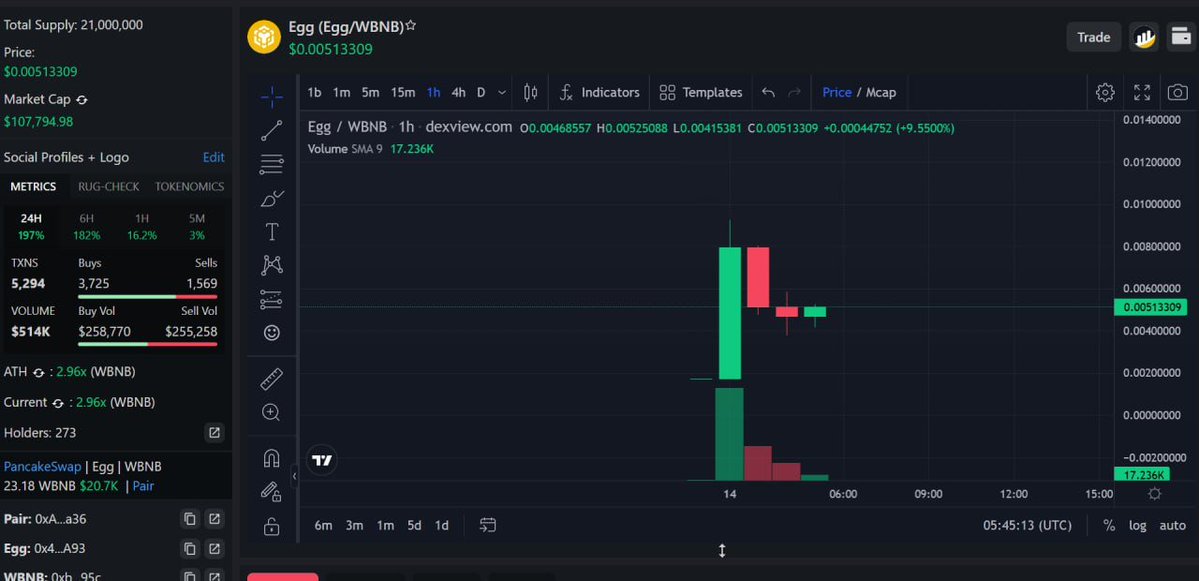The image size is (1199, 581).
Task: Open the METRICS tab
Action: point(33,187)
